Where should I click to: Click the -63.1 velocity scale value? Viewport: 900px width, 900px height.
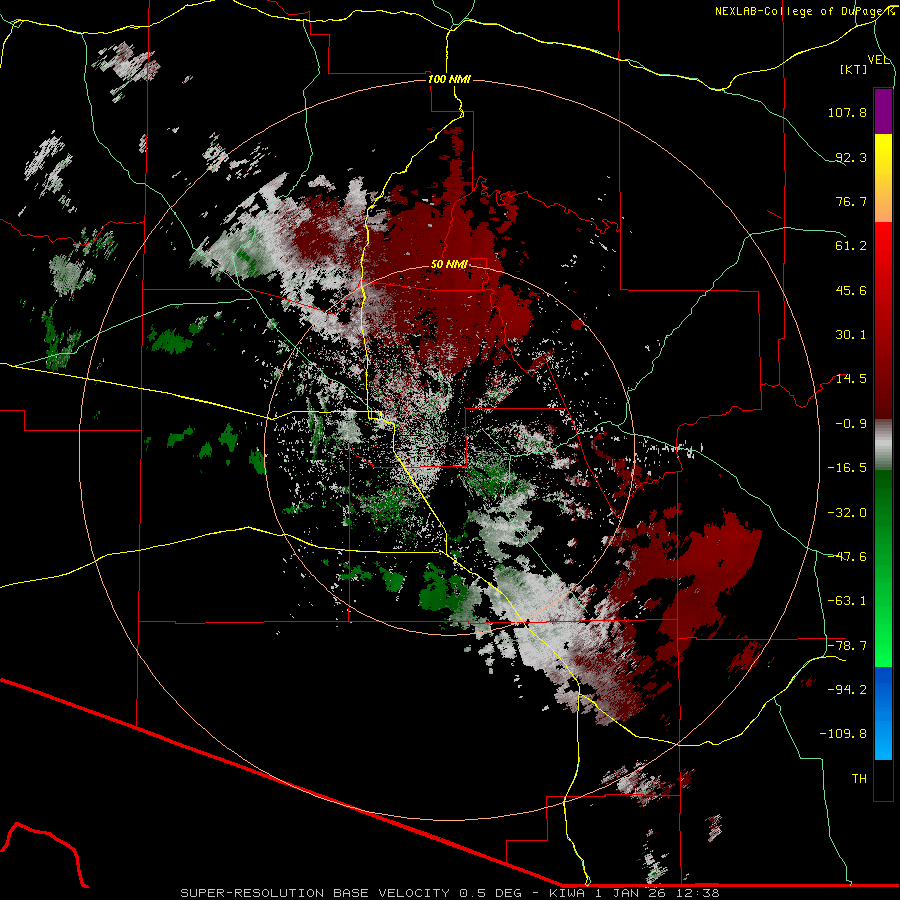click(x=847, y=601)
